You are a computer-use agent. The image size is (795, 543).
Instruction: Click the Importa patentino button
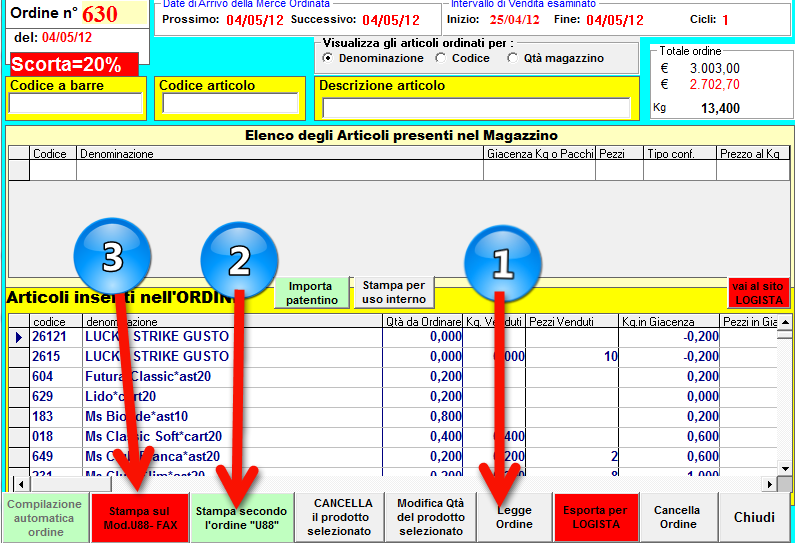pyautogui.click(x=312, y=293)
